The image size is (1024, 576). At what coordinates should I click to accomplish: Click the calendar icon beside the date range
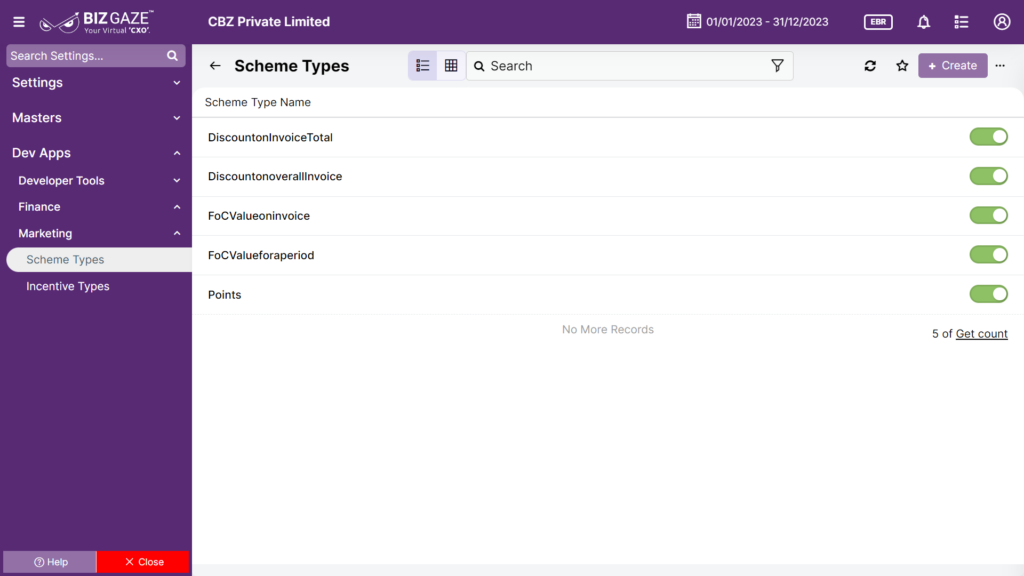[694, 22]
